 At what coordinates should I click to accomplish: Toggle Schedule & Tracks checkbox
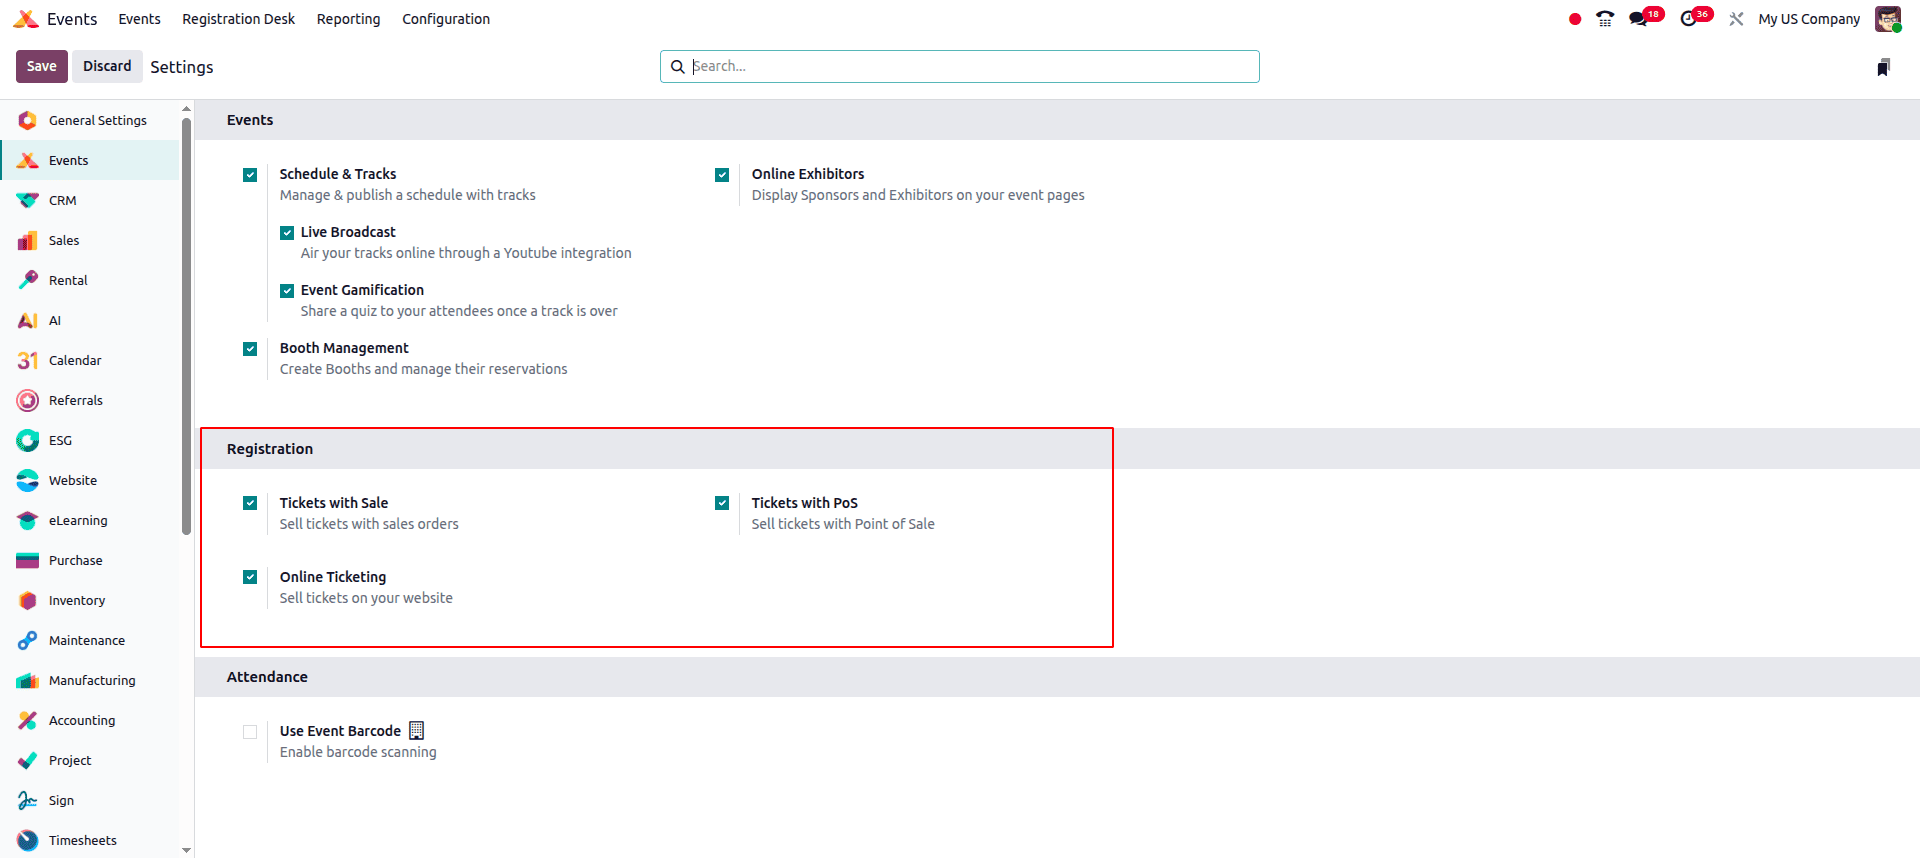tap(250, 175)
